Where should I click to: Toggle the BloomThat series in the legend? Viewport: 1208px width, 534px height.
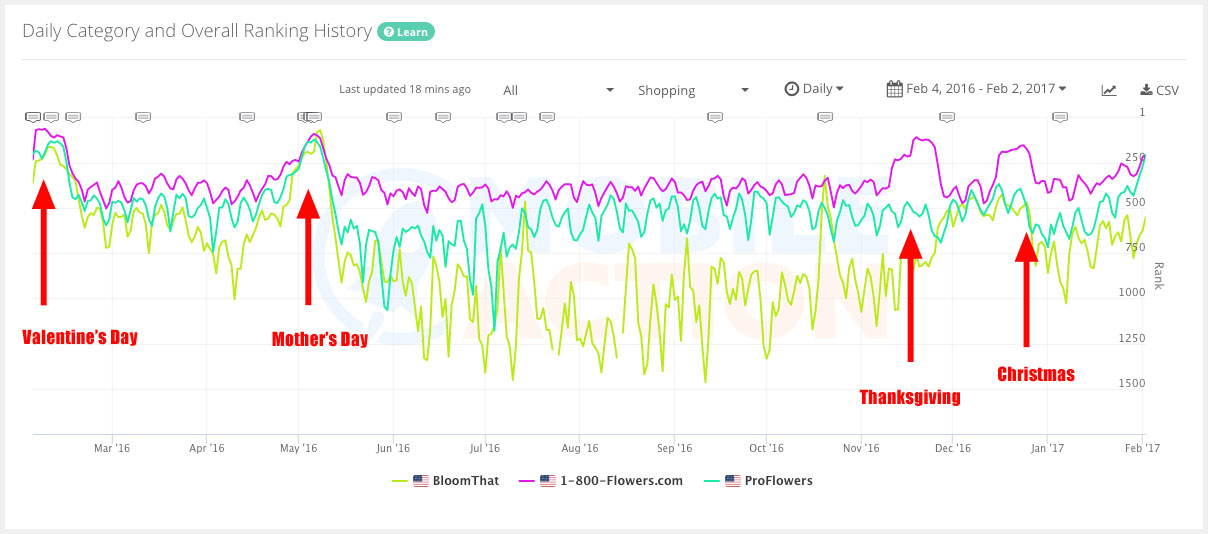[x=445, y=481]
